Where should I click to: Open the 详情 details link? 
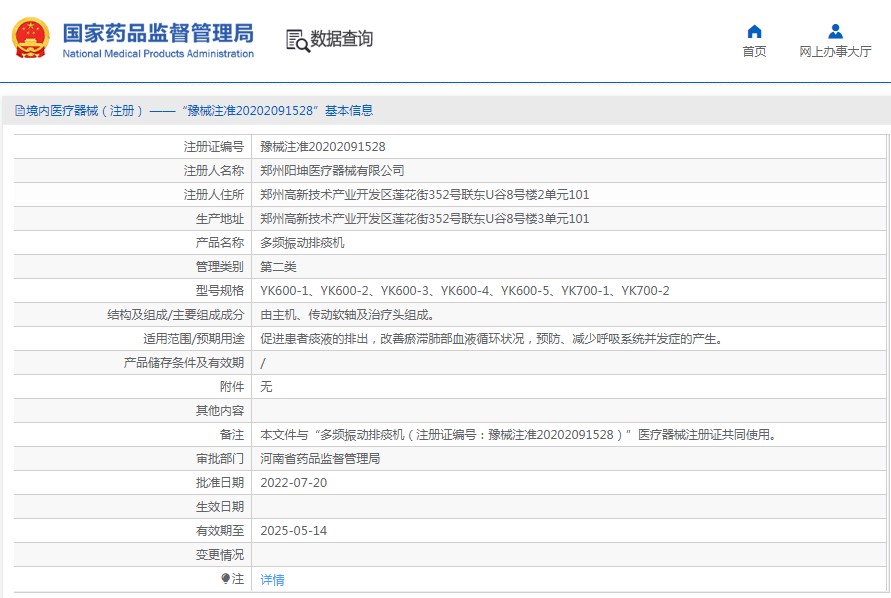point(272,580)
